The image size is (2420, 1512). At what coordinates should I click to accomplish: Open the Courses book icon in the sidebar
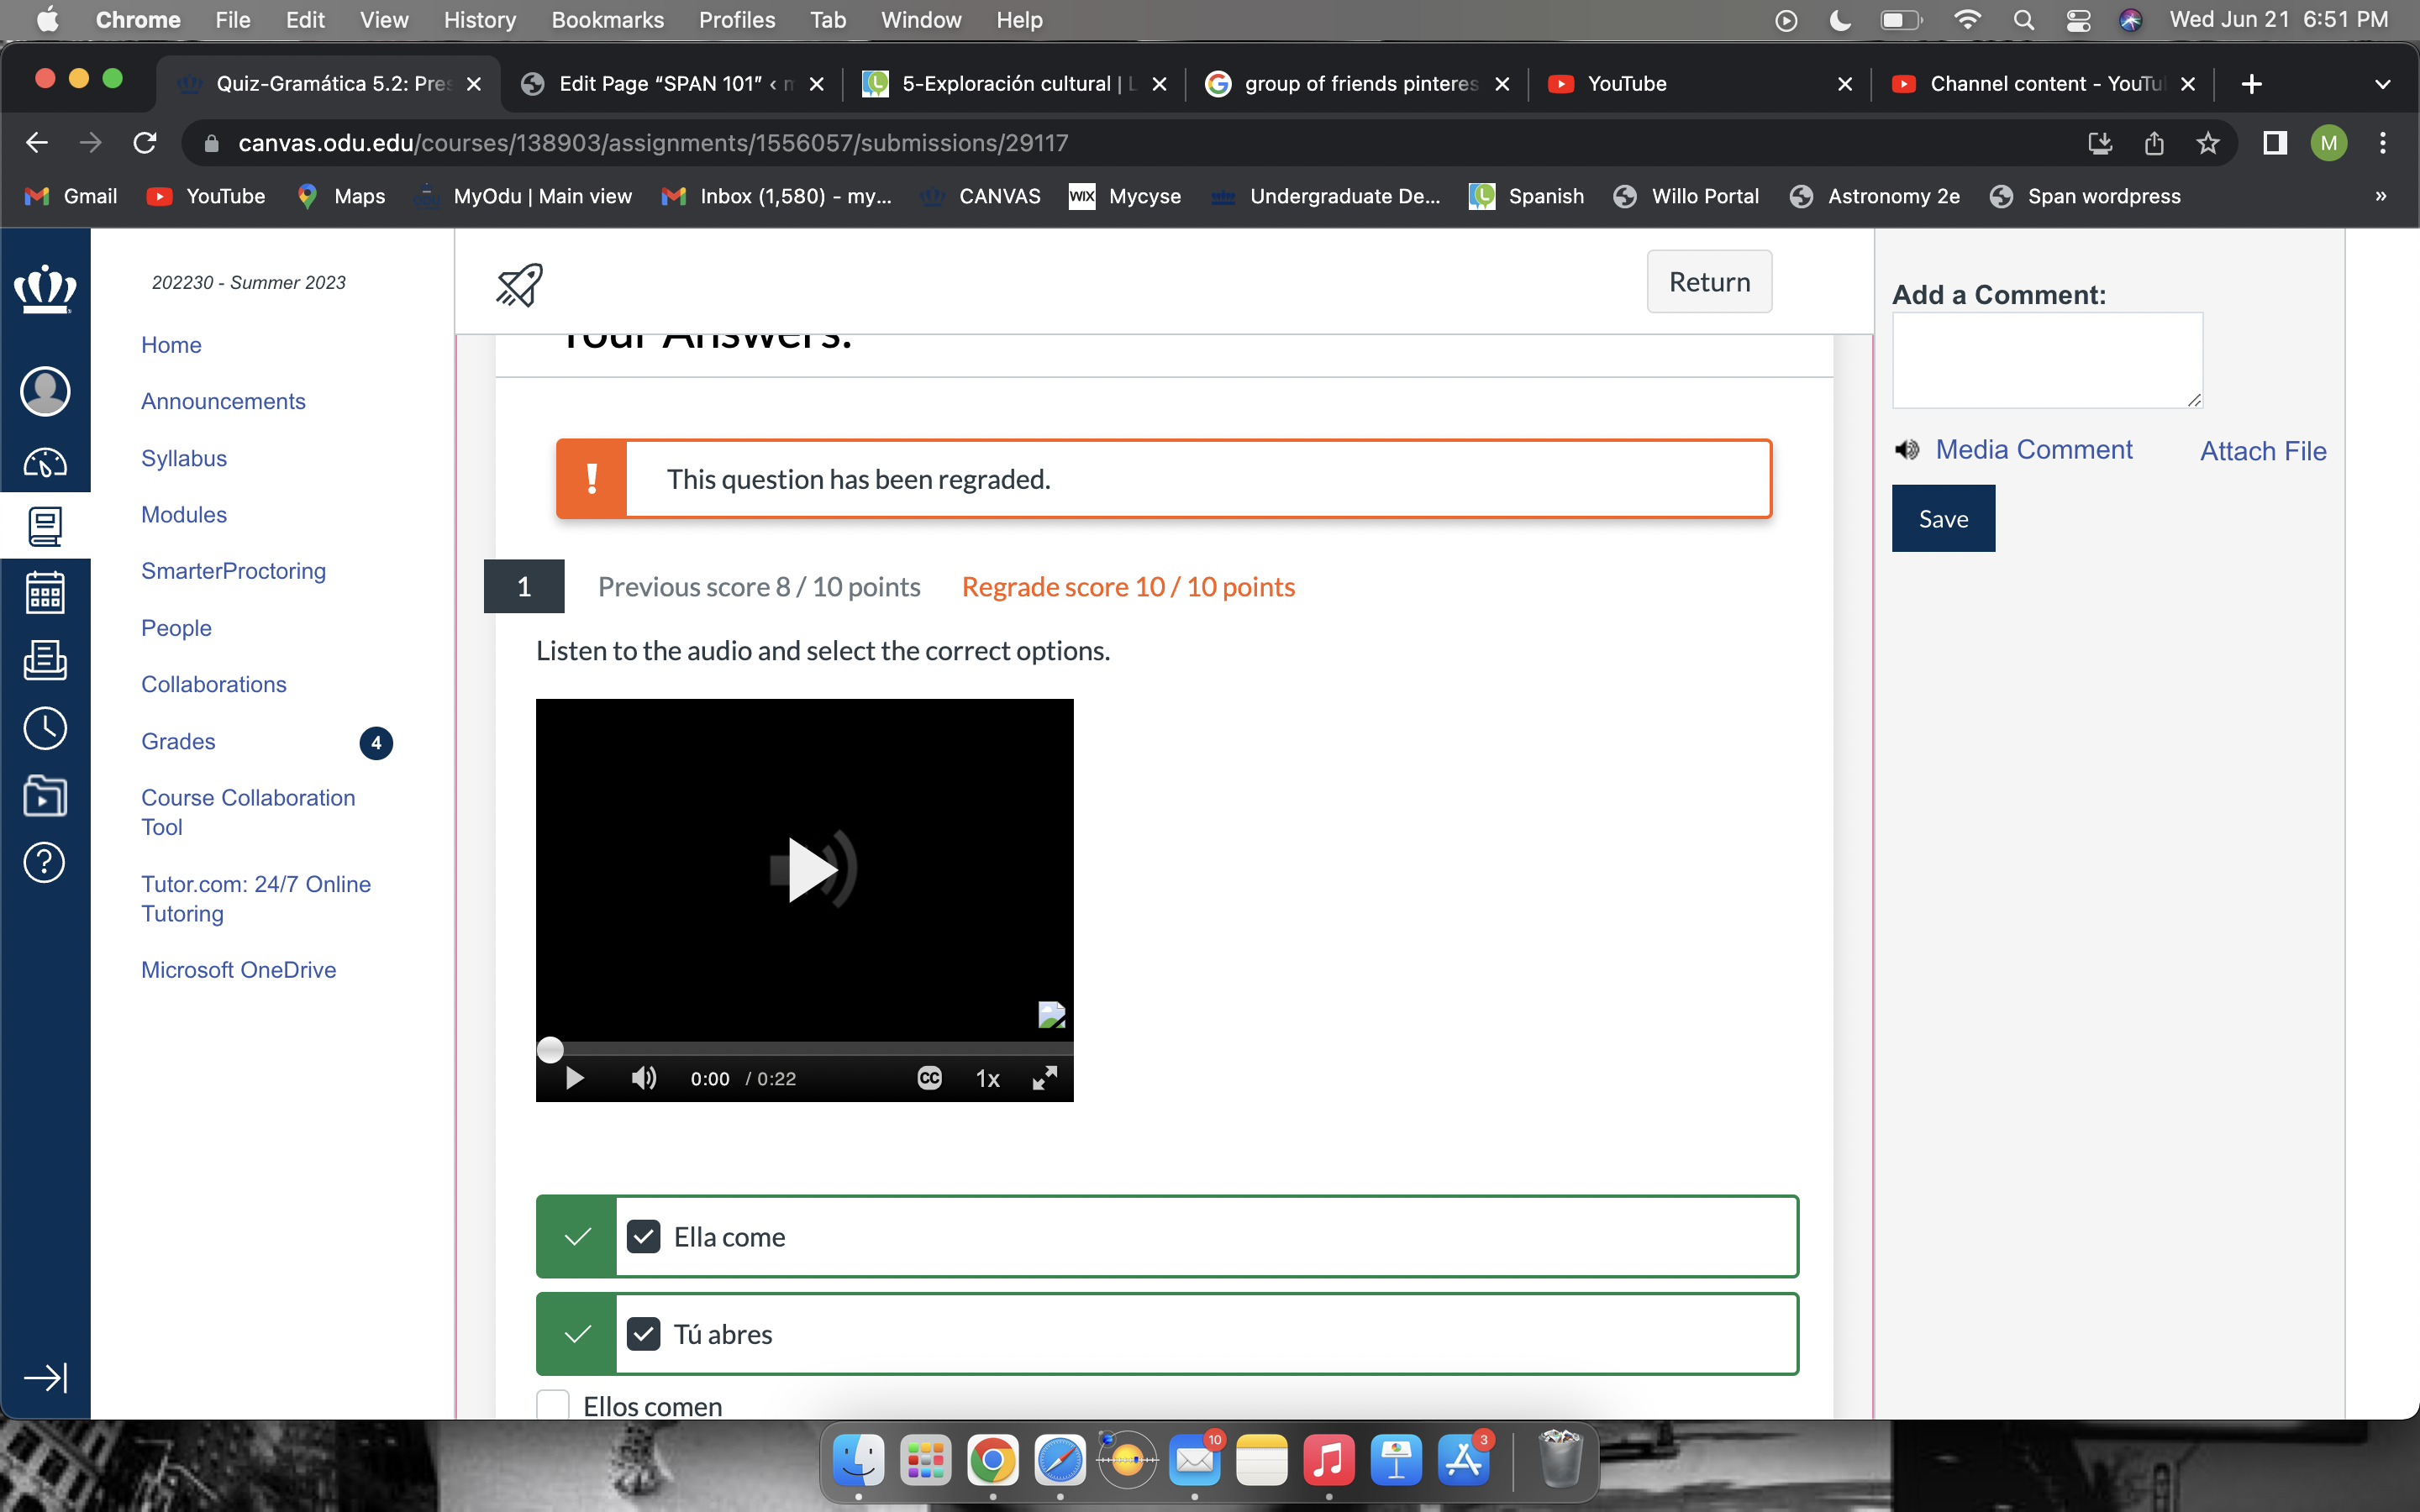point(45,526)
